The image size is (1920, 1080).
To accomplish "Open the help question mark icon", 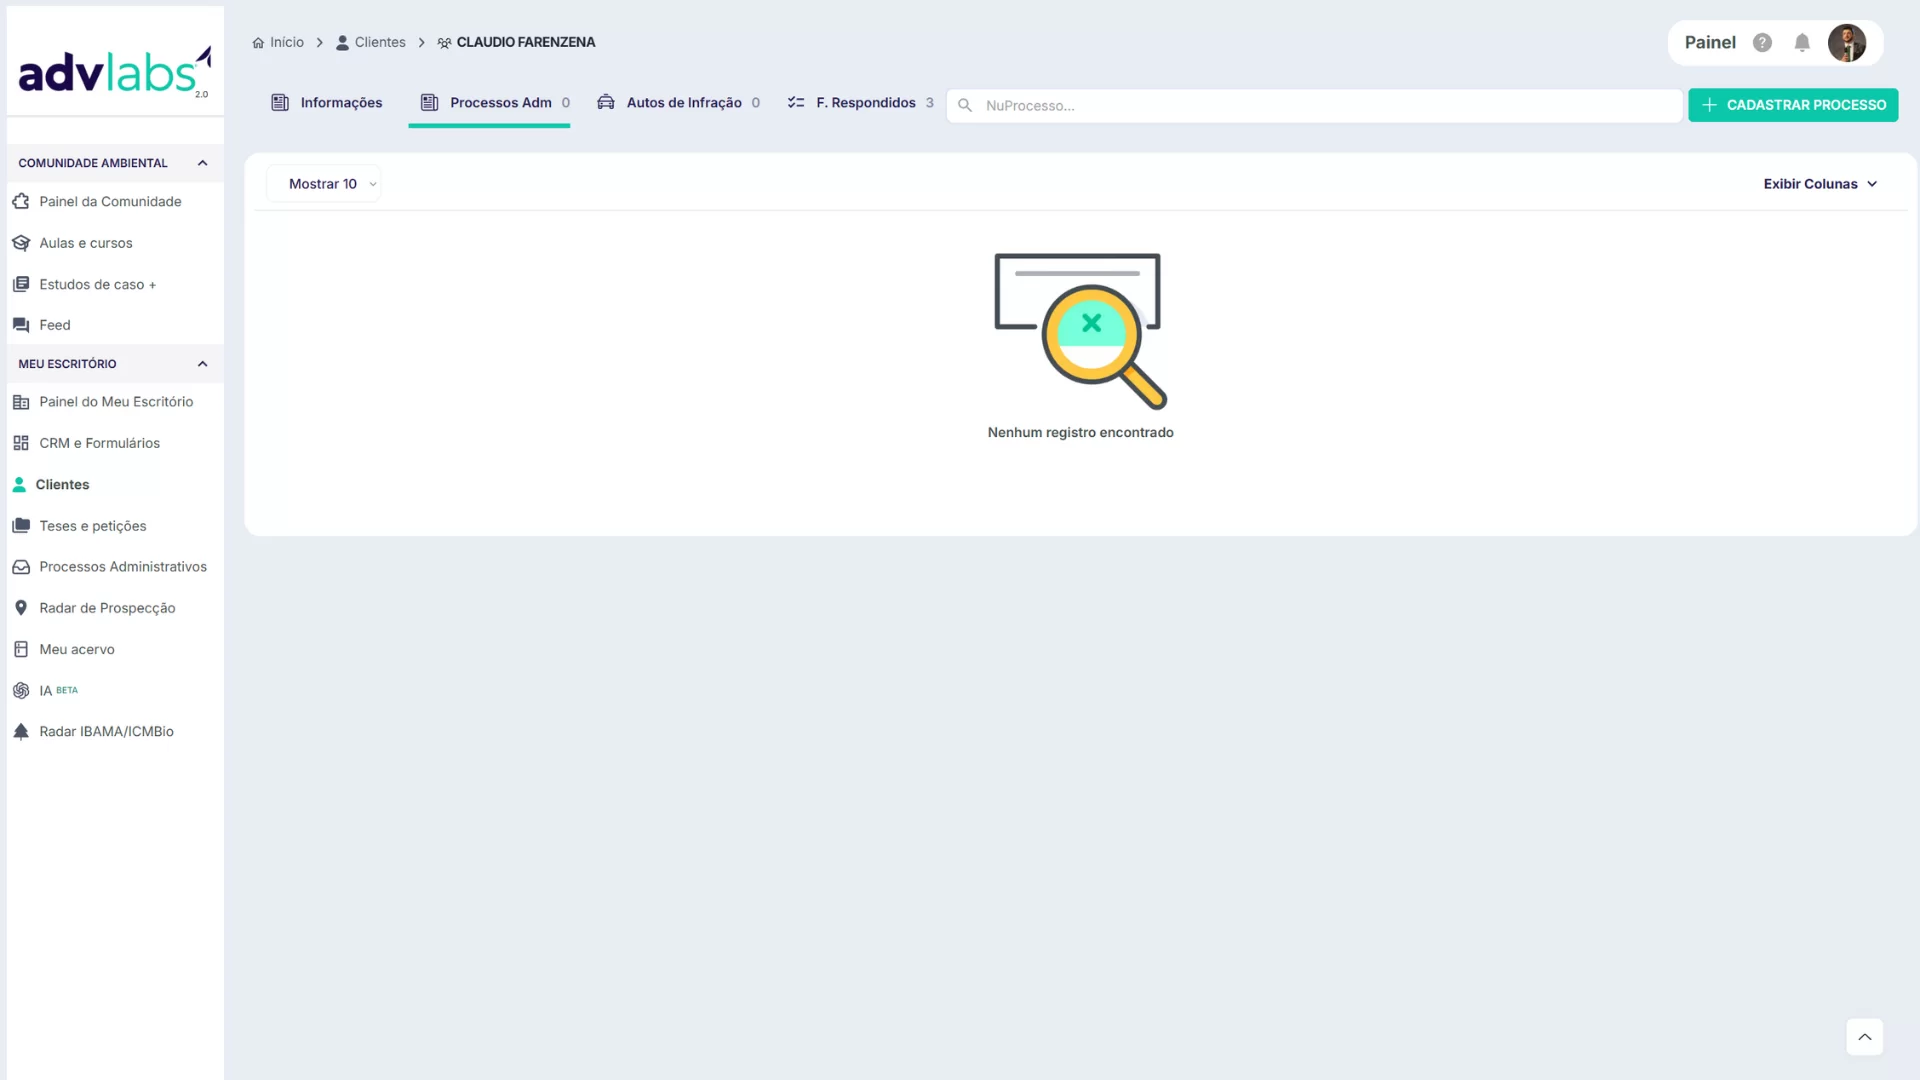I will [x=1762, y=43].
